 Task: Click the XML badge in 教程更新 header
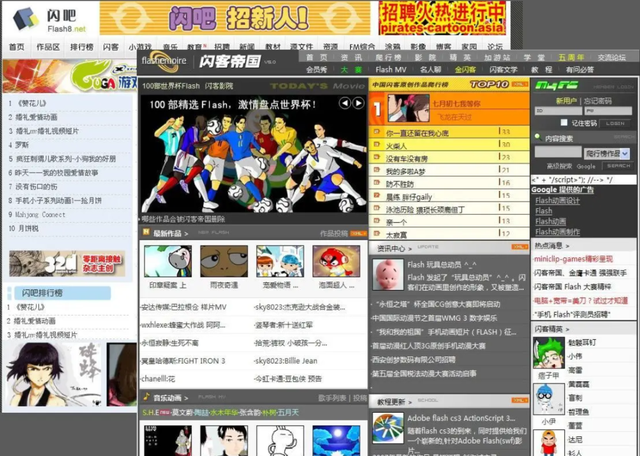point(520,400)
